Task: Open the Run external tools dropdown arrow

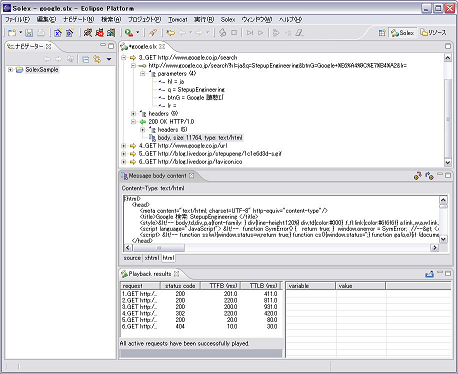Action: point(137,33)
